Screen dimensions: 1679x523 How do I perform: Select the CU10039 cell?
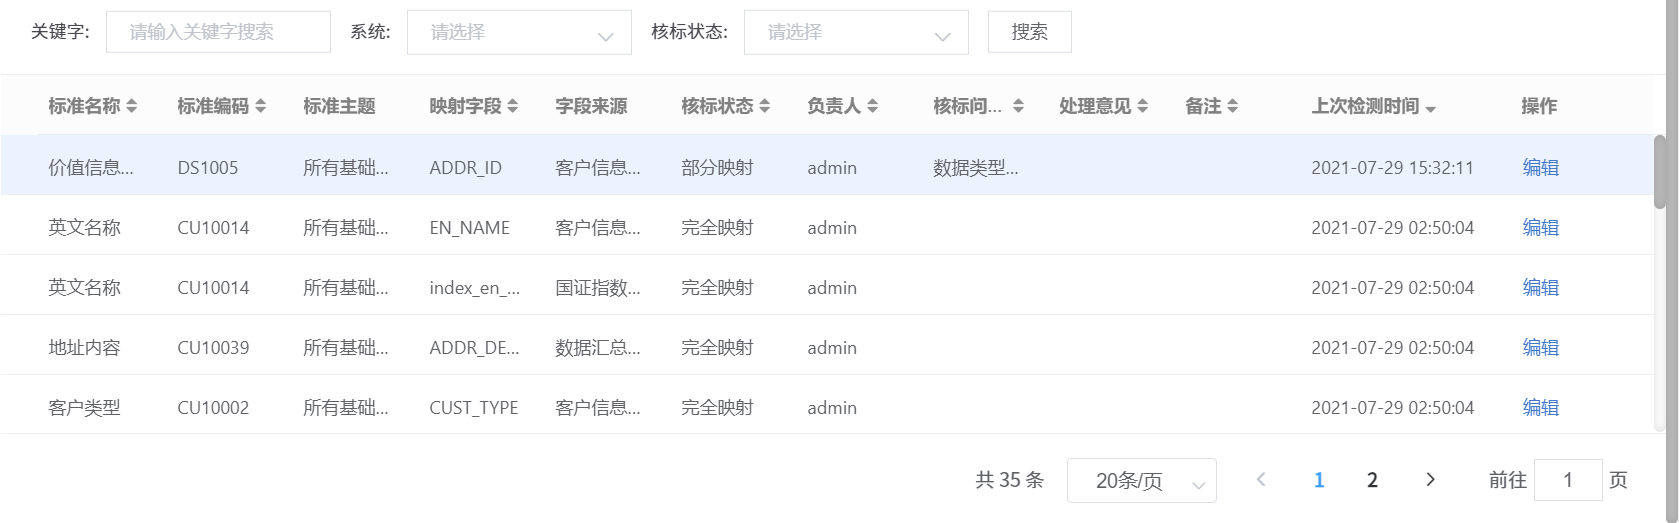coord(213,348)
